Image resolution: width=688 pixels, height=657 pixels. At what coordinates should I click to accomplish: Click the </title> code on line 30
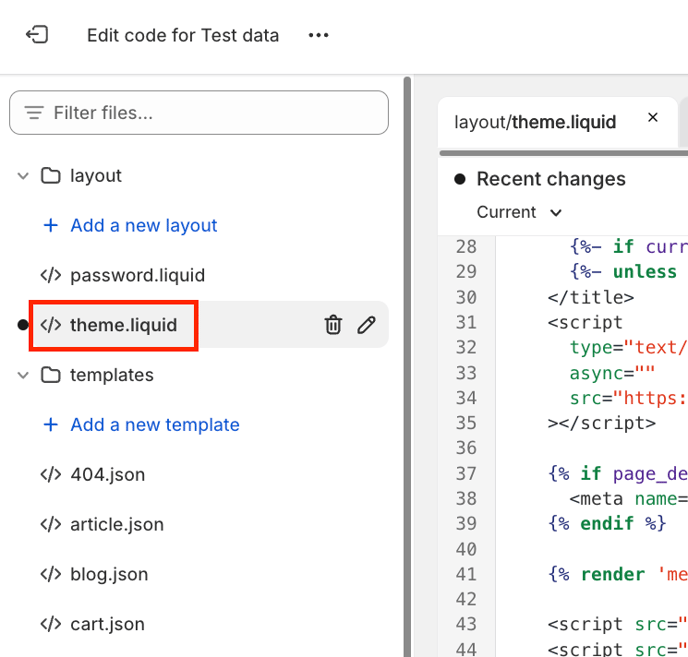tap(591, 298)
